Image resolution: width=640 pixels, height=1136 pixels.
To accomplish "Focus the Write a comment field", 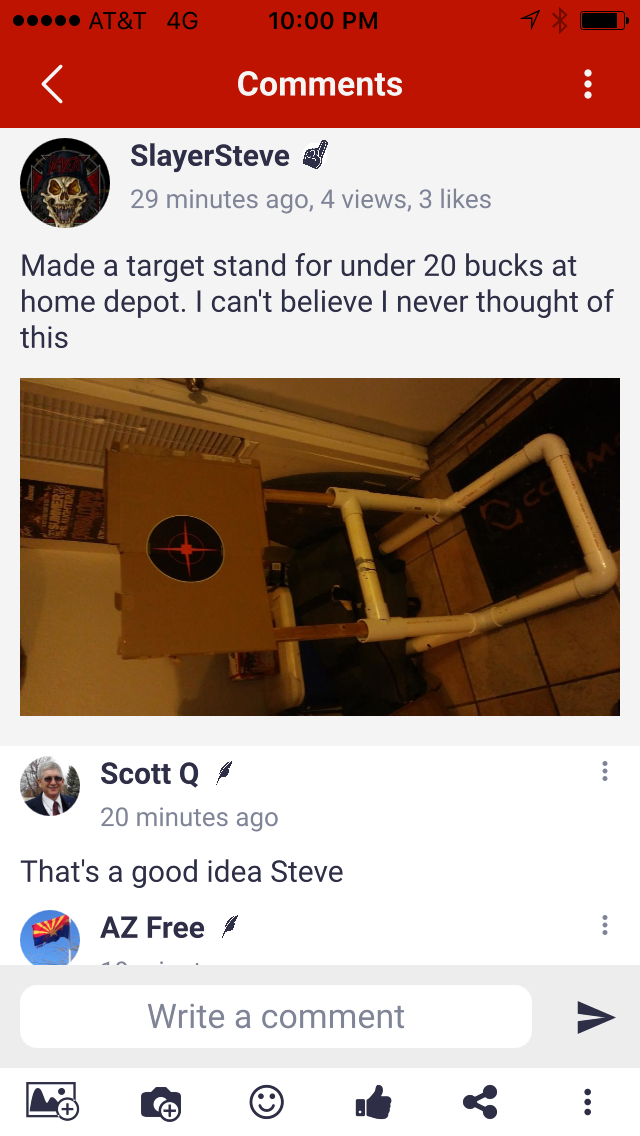I will pyautogui.click(x=276, y=1016).
